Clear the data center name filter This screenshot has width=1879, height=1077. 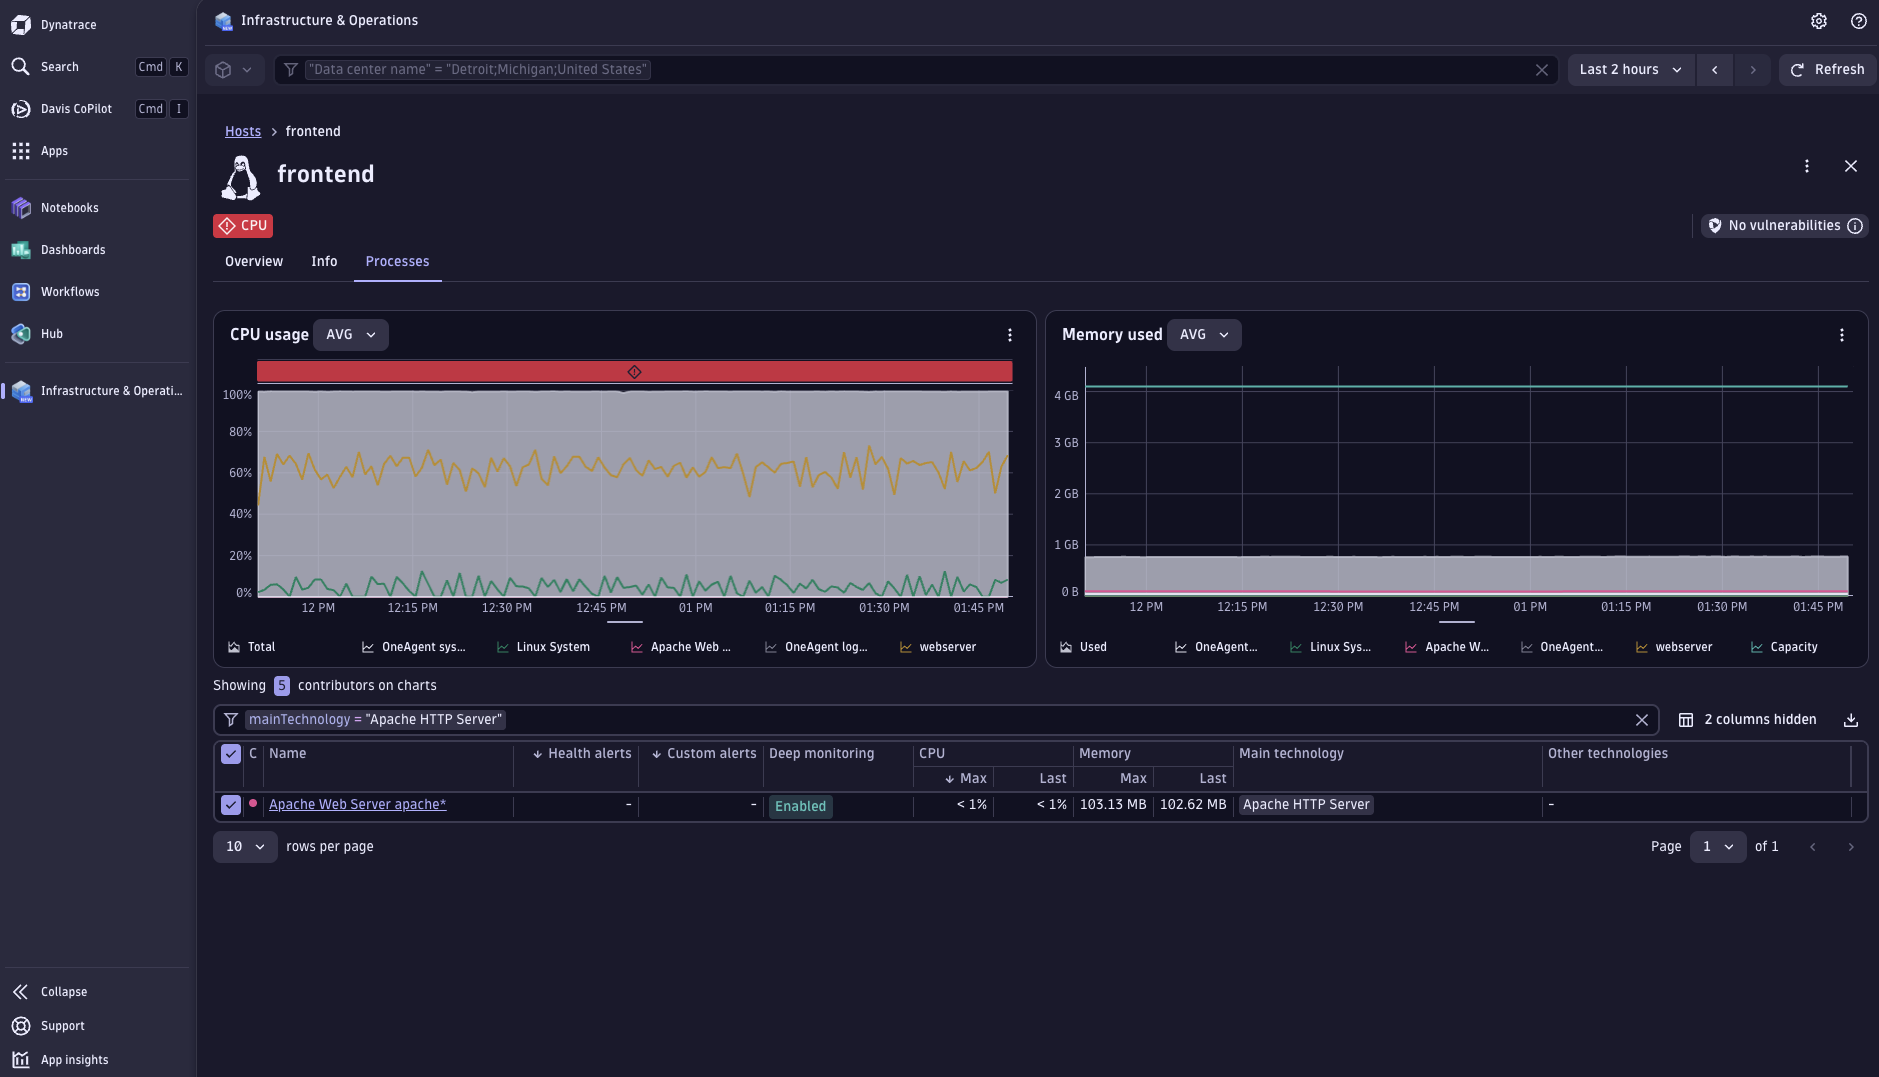click(1542, 70)
